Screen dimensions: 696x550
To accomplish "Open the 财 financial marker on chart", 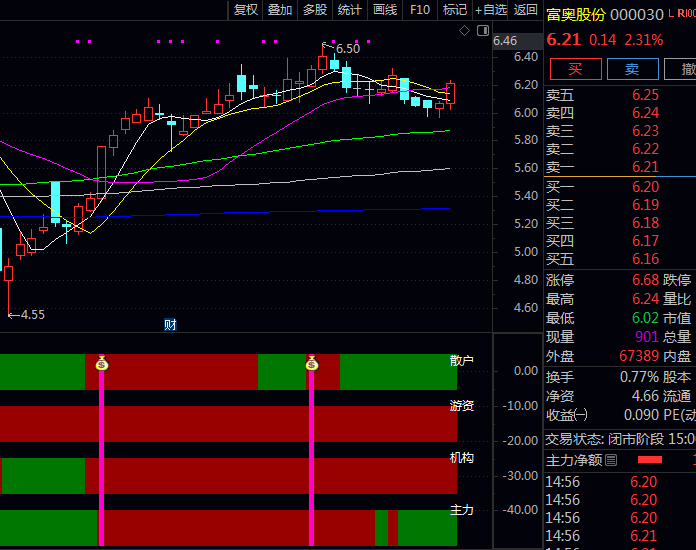I will click(170, 325).
